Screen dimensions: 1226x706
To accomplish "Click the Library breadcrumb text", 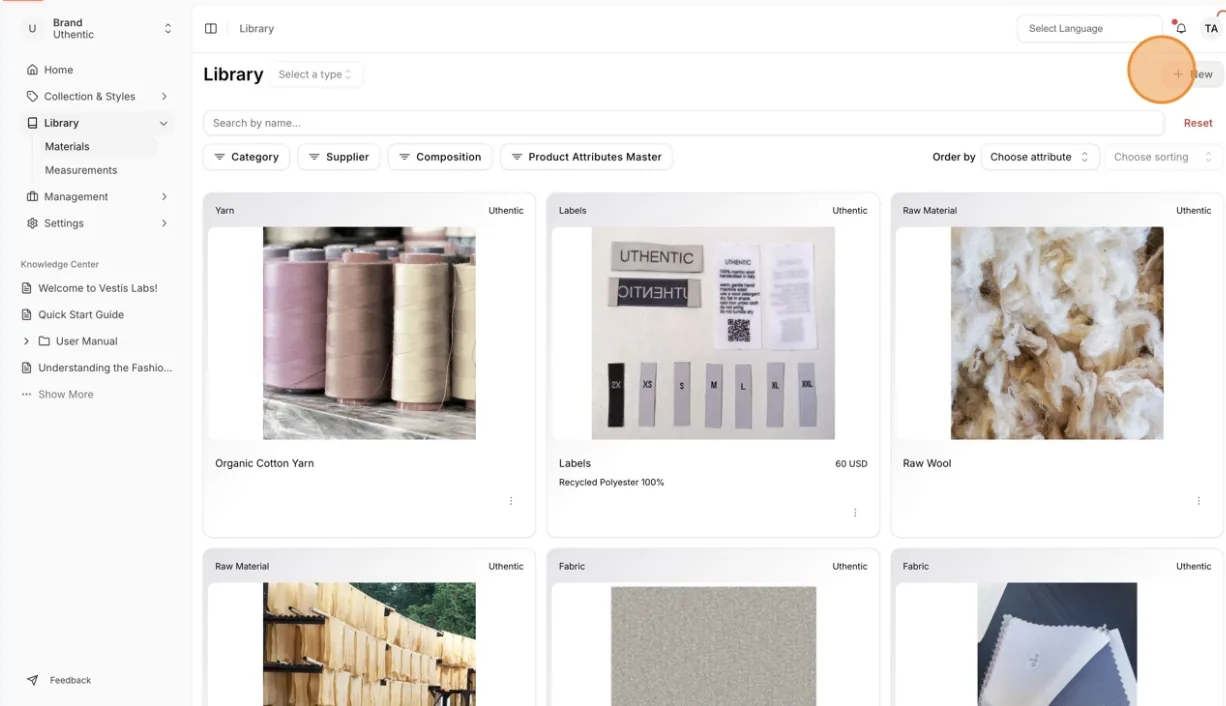I will click(256, 28).
